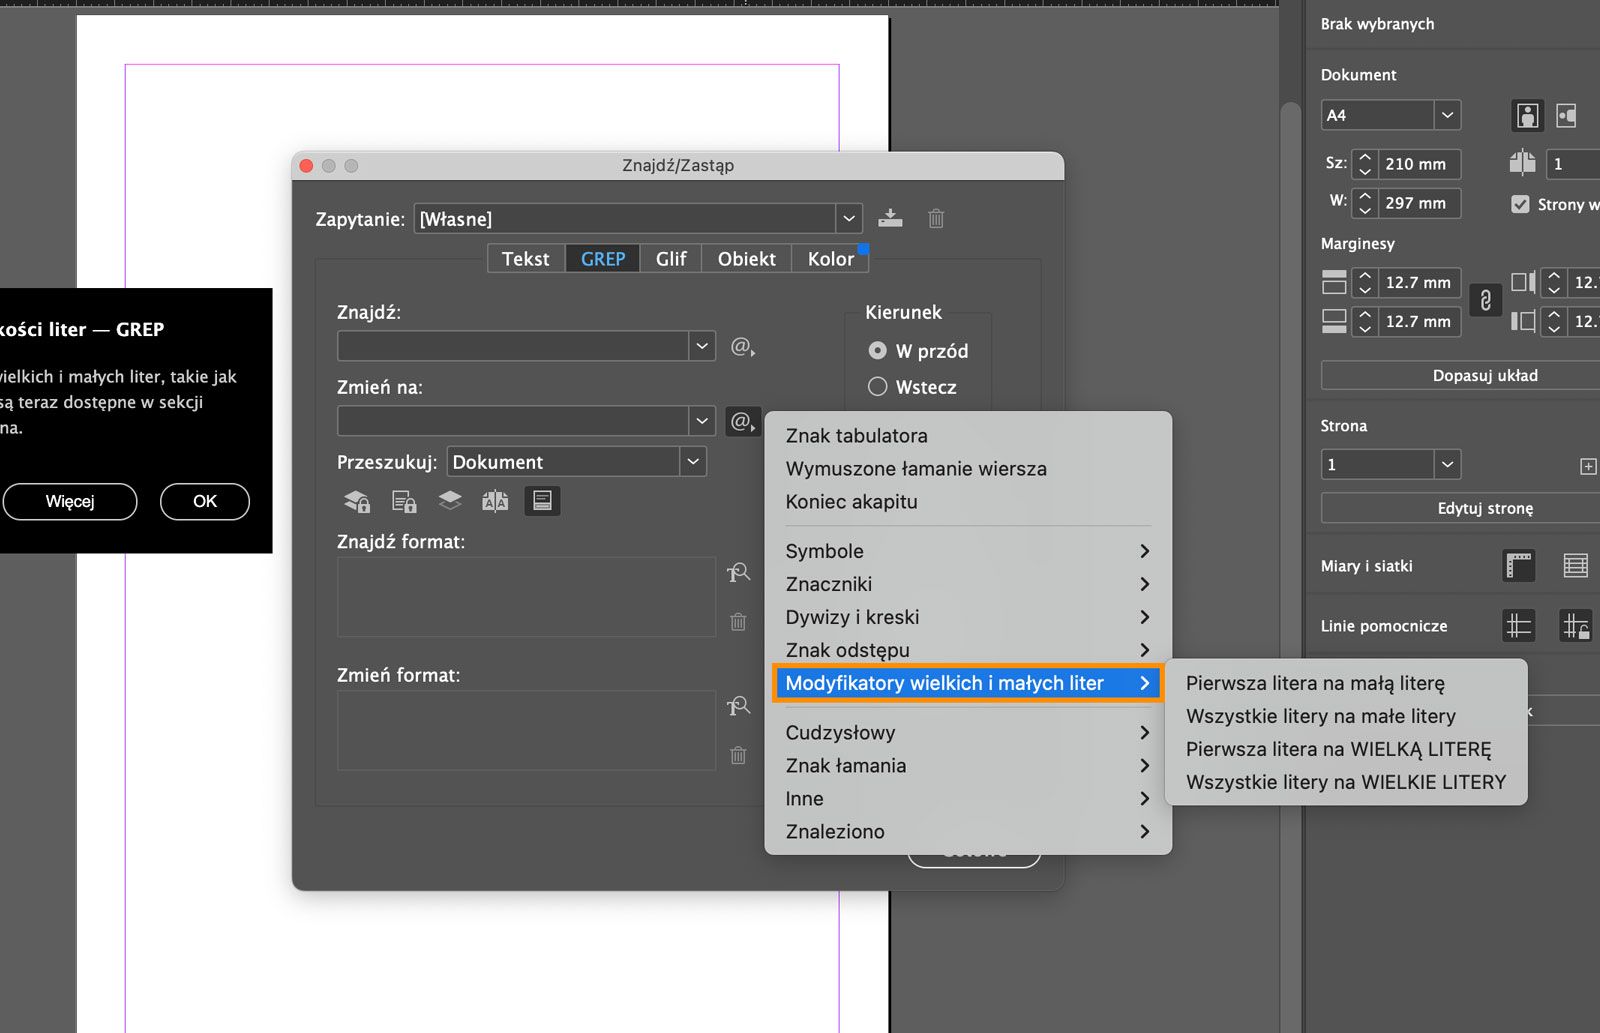
Task: Toggle the chain link for equal margins
Action: tap(1485, 301)
